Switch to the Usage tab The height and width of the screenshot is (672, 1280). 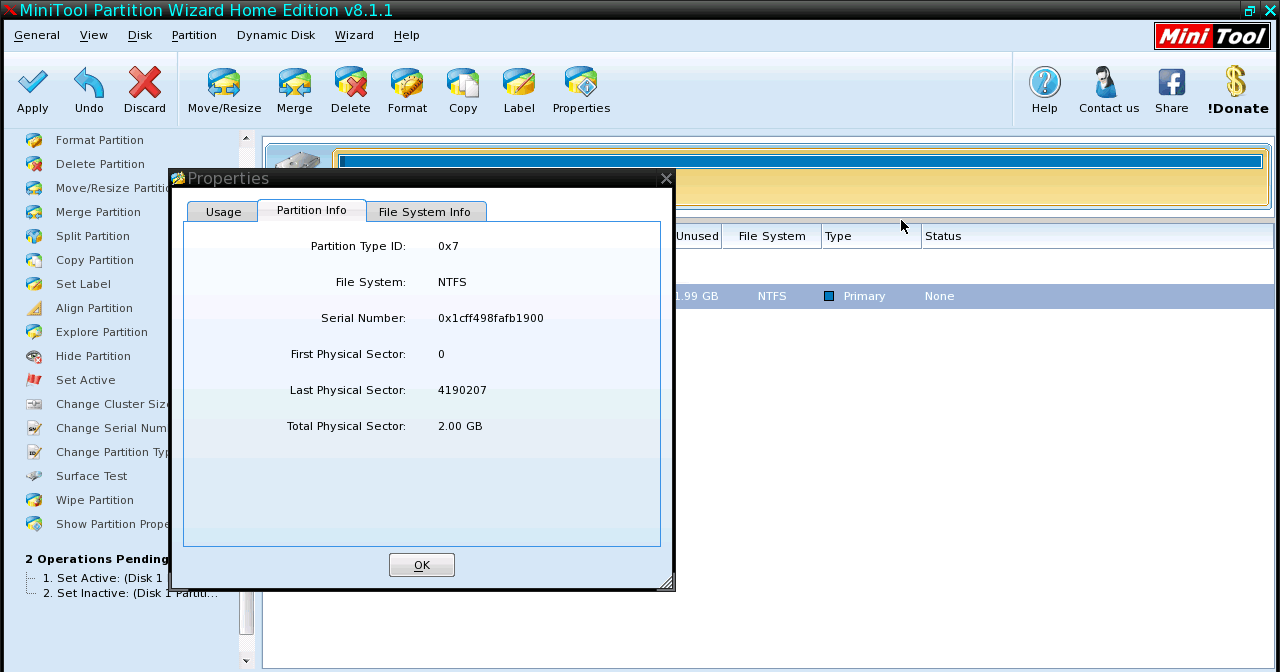tap(223, 212)
